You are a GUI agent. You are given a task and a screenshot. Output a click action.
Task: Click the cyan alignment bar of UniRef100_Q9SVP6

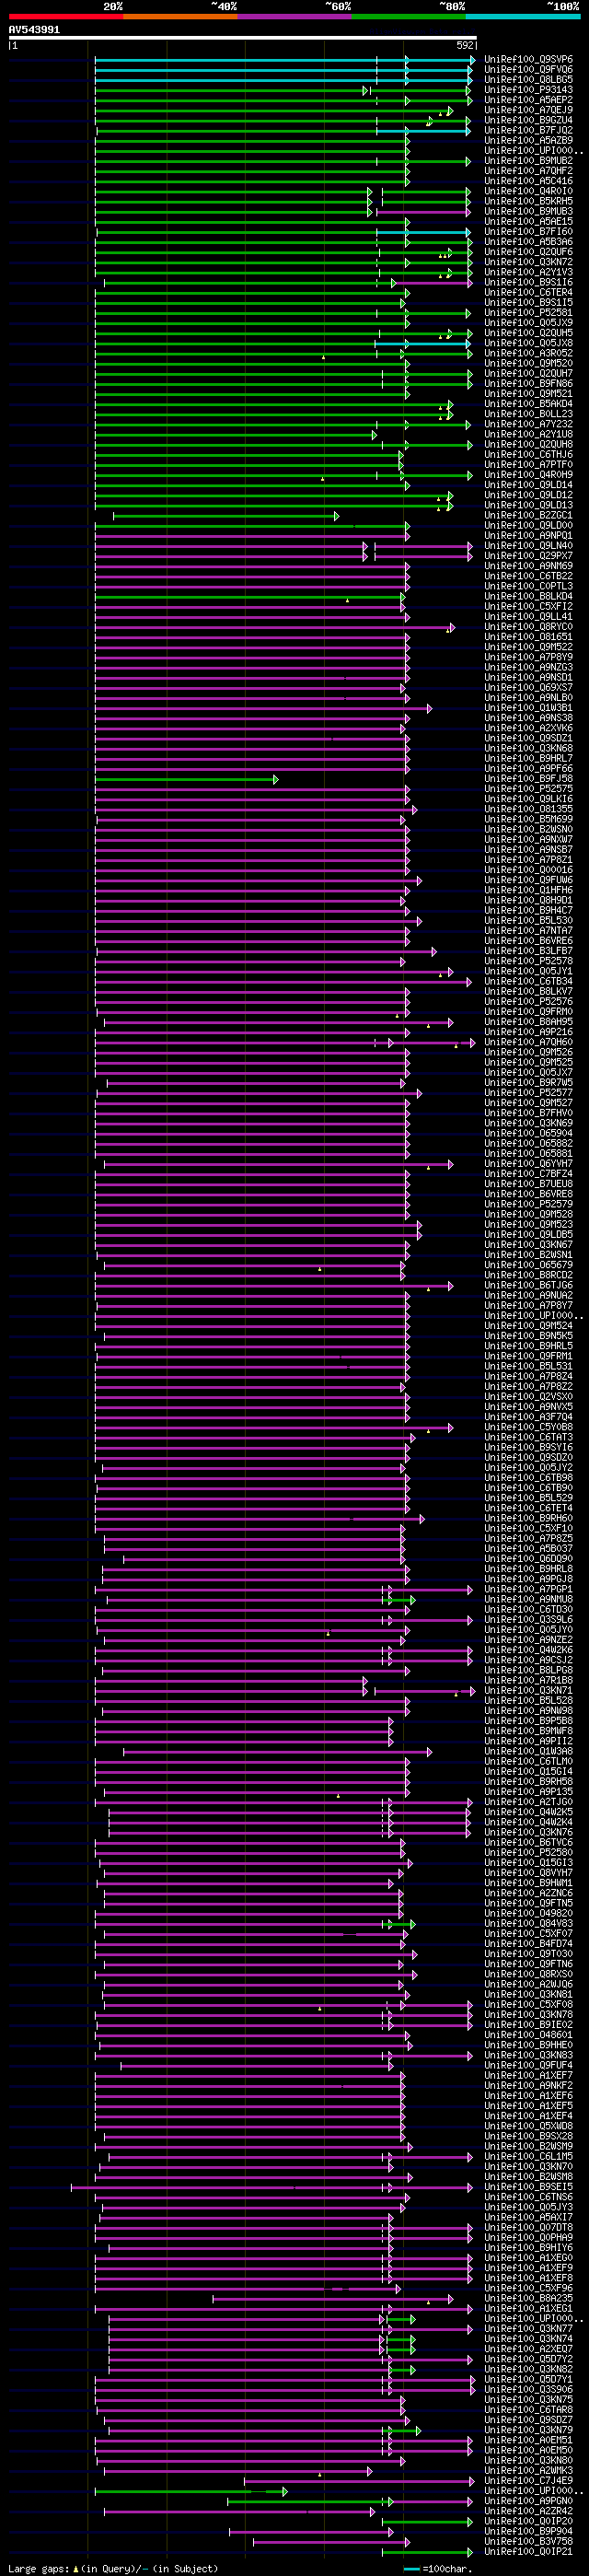coord(285,60)
